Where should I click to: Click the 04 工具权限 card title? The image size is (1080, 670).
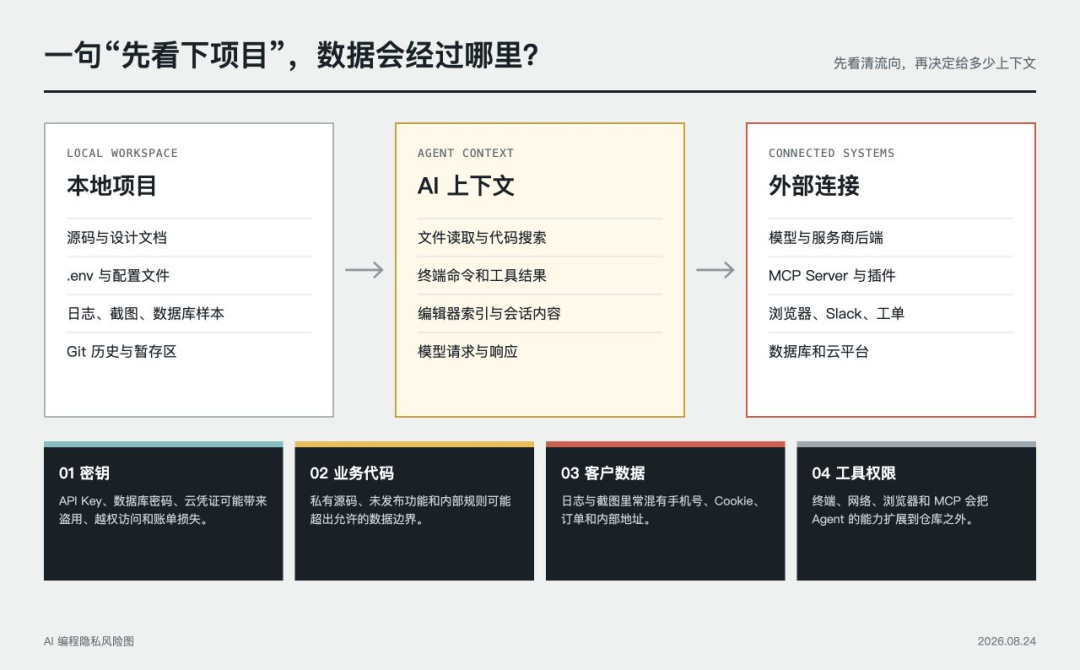pyautogui.click(x=853, y=473)
